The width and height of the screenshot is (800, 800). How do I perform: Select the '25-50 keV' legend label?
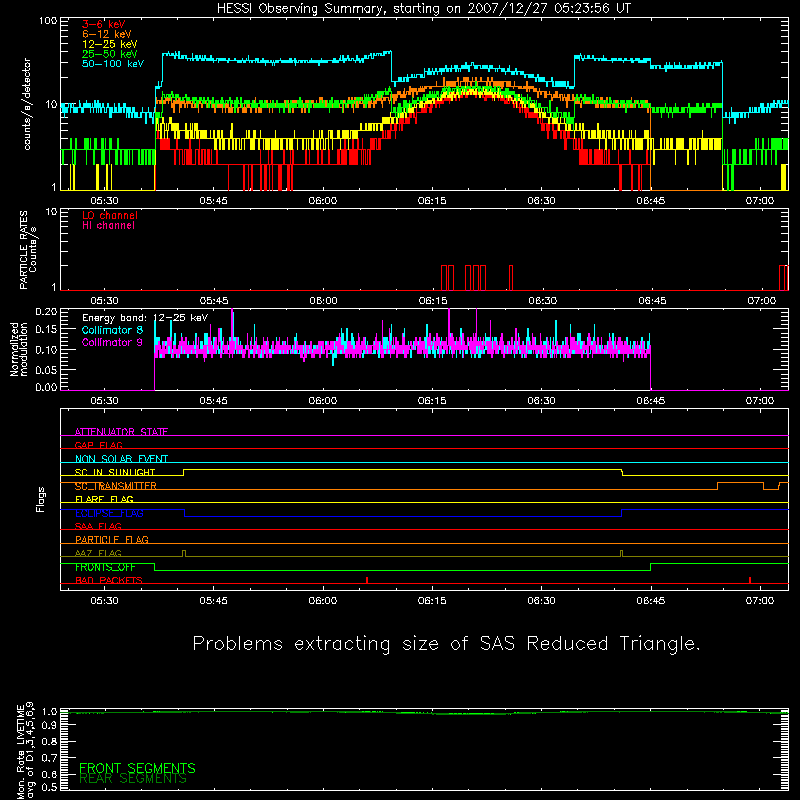pyautogui.click(x=110, y=54)
